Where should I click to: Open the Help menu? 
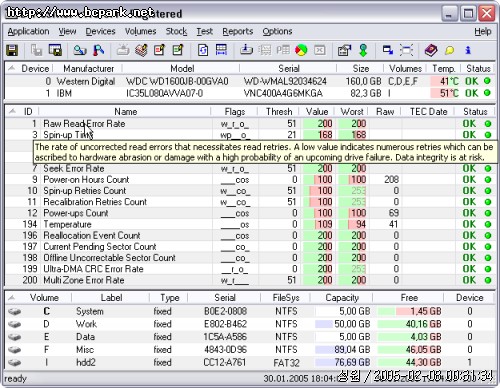483,31
